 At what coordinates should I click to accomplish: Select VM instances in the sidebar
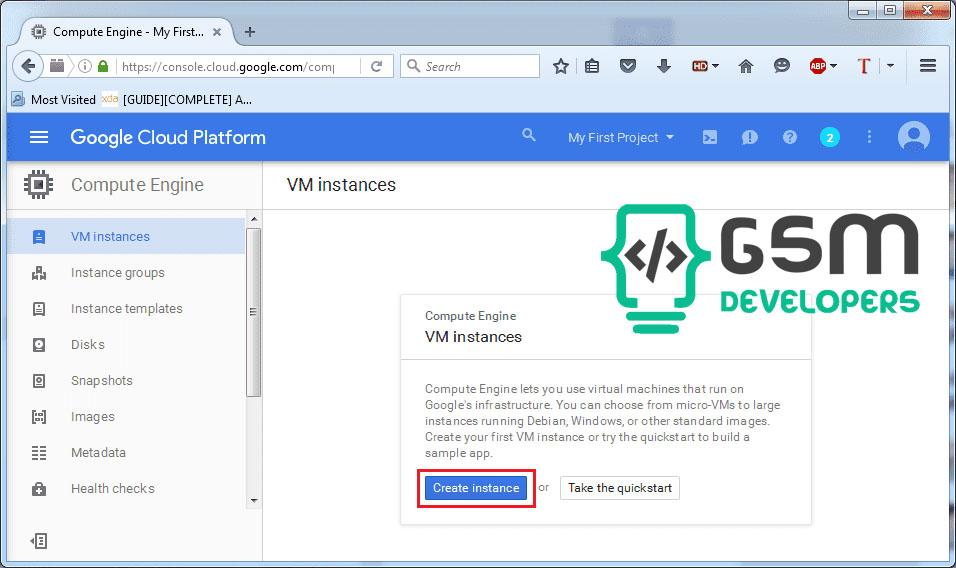point(126,236)
